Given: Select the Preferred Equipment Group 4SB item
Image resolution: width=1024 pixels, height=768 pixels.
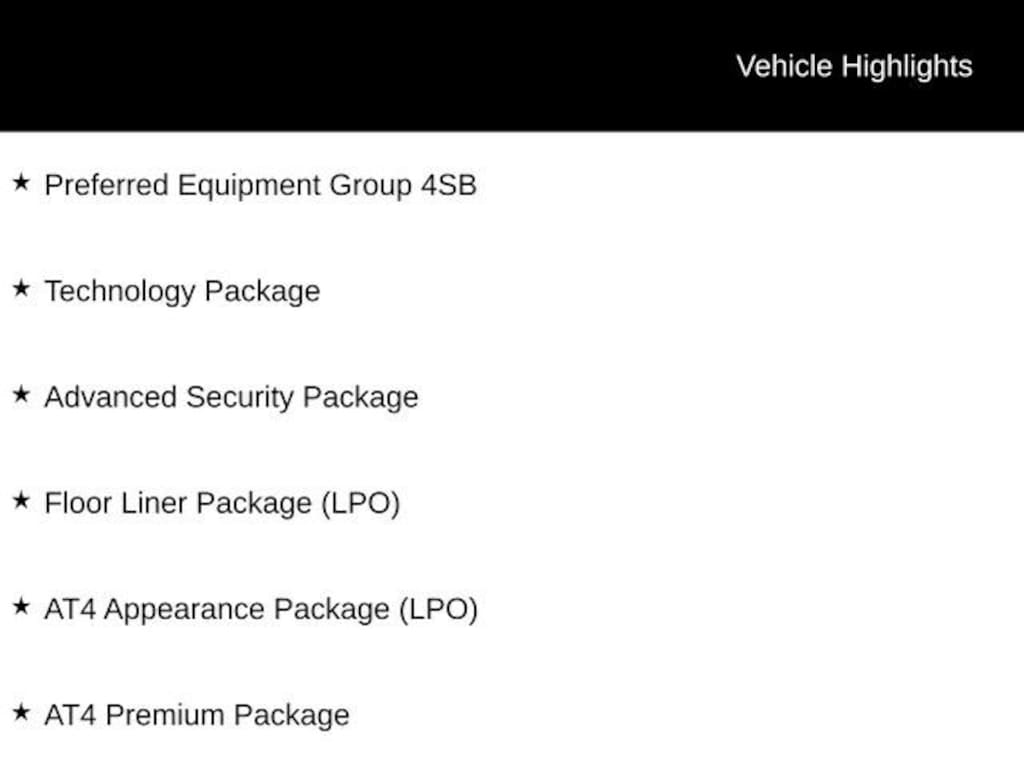Looking at the screenshot, I should point(261,185).
